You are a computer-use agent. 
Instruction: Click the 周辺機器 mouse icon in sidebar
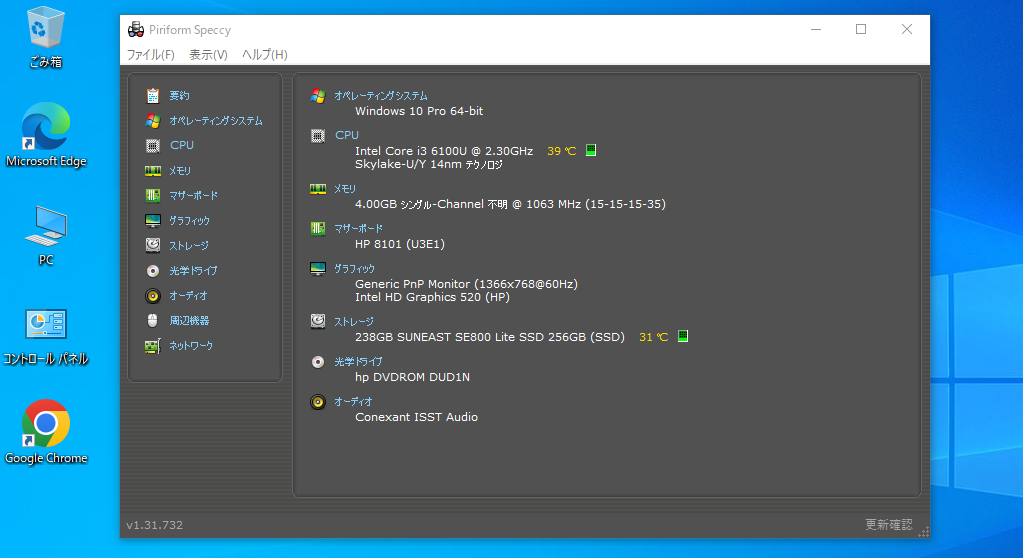[x=153, y=320]
